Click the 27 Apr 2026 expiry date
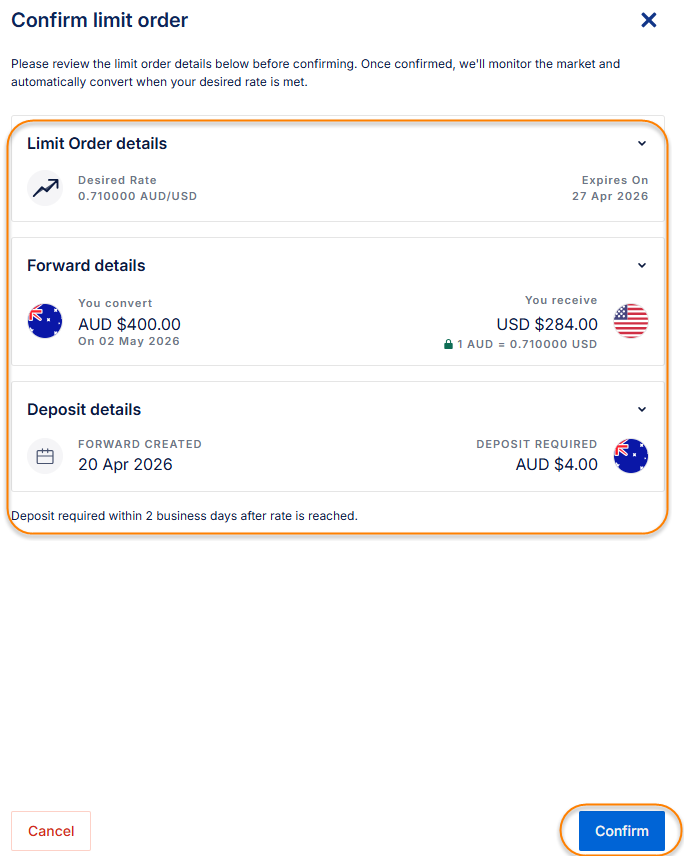 tap(609, 196)
